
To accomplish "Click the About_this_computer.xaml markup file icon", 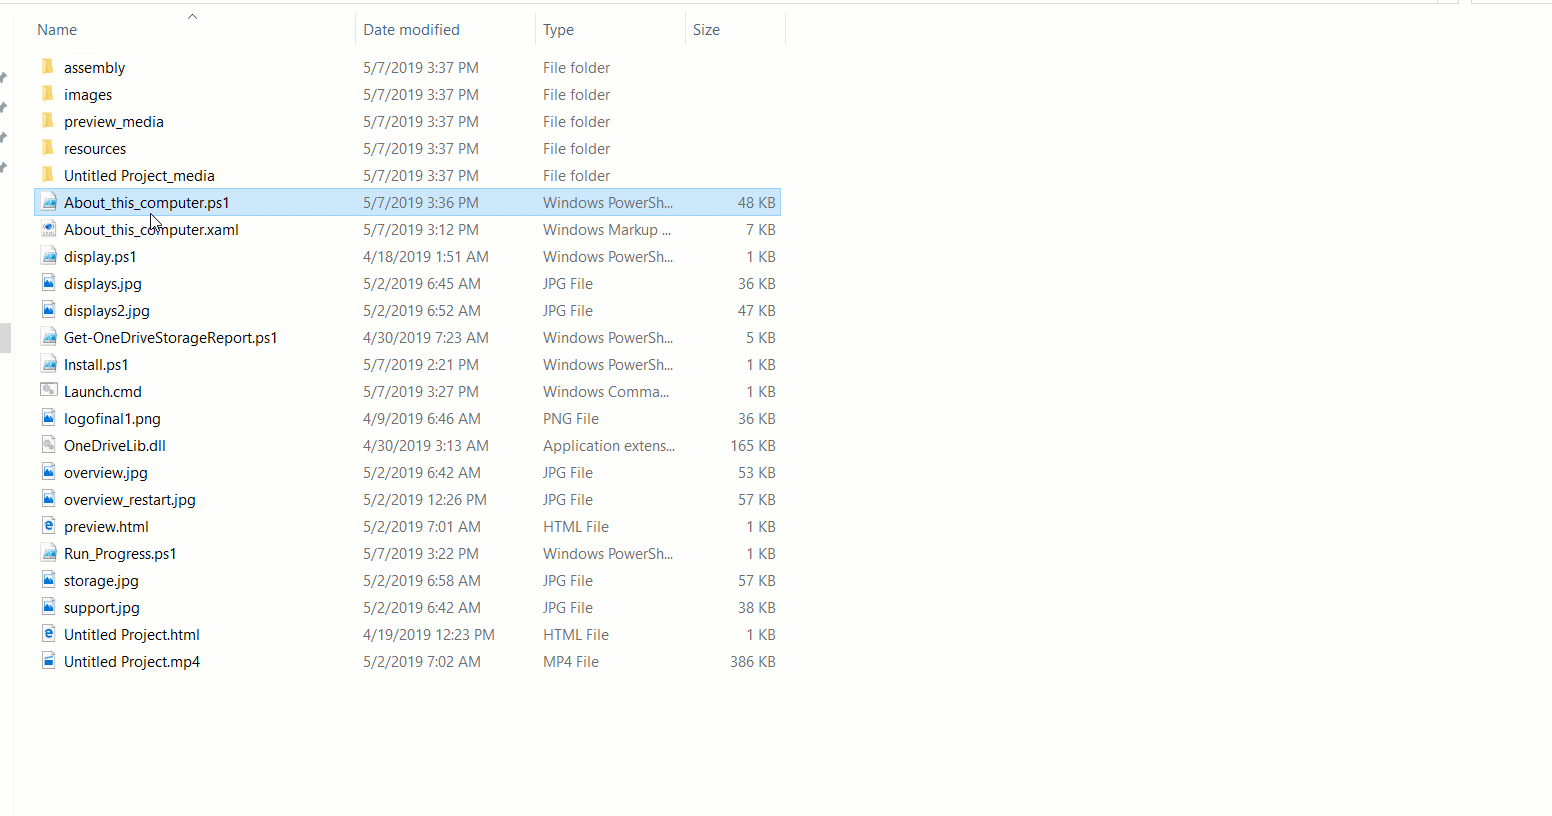I will (49, 229).
